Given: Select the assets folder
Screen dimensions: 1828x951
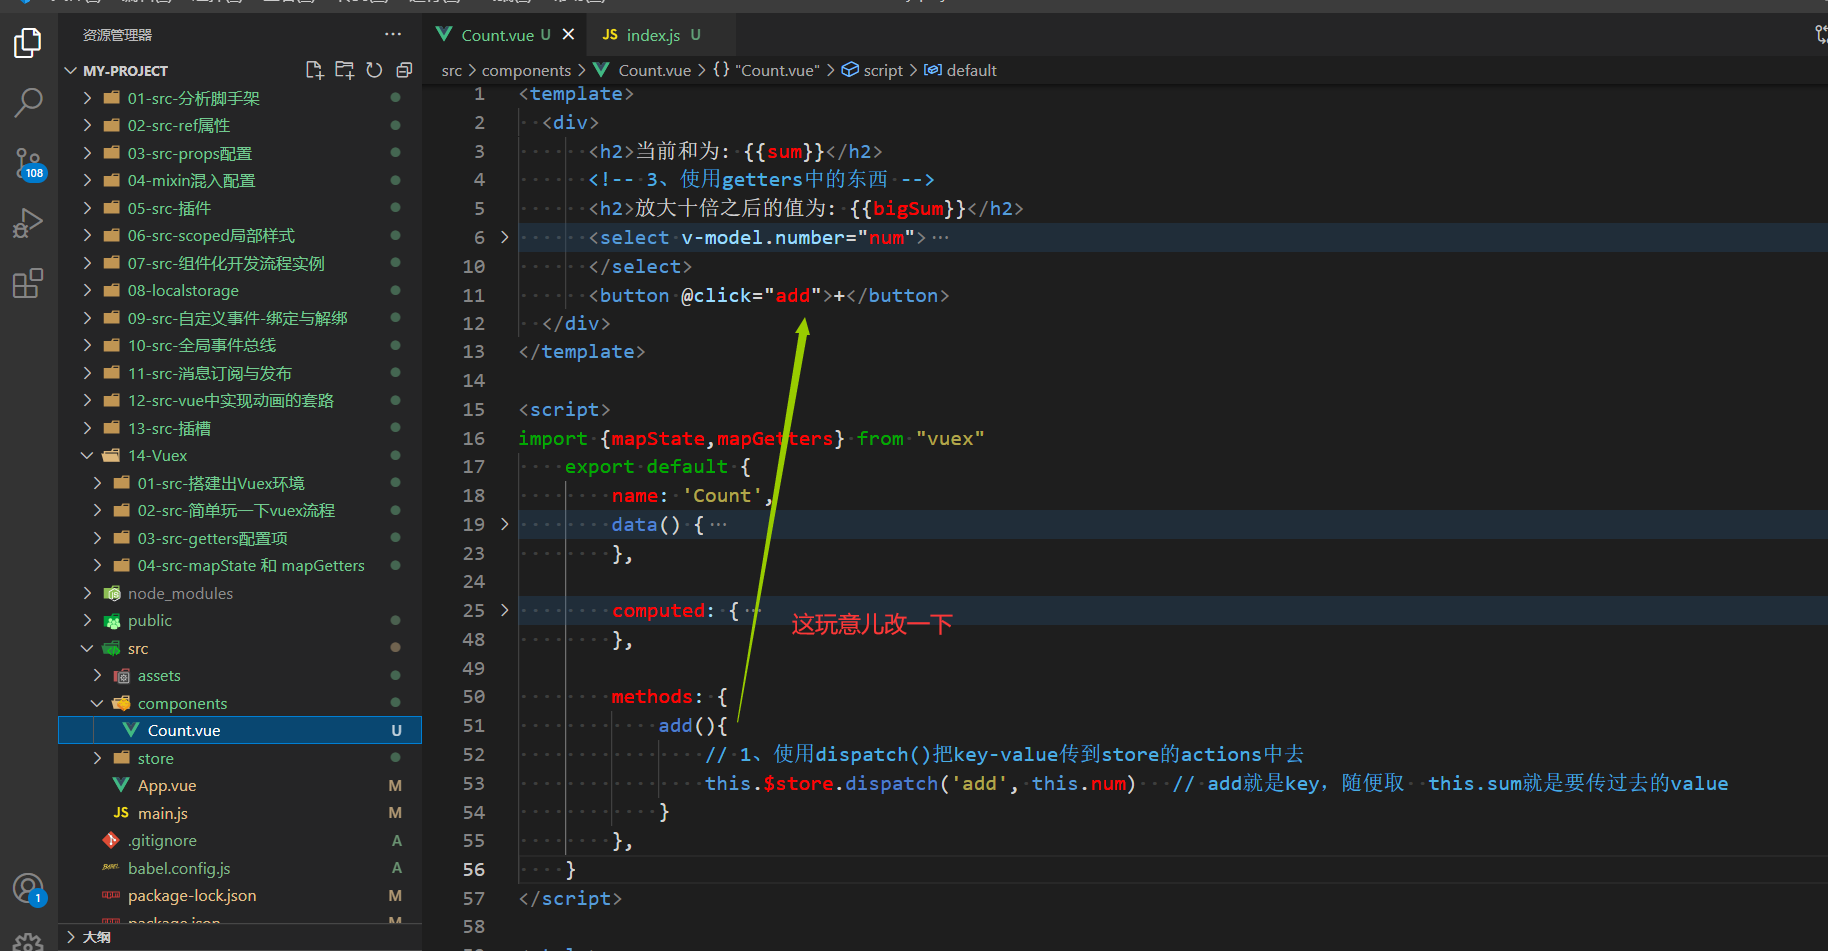Looking at the screenshot, I should point(240,675).
